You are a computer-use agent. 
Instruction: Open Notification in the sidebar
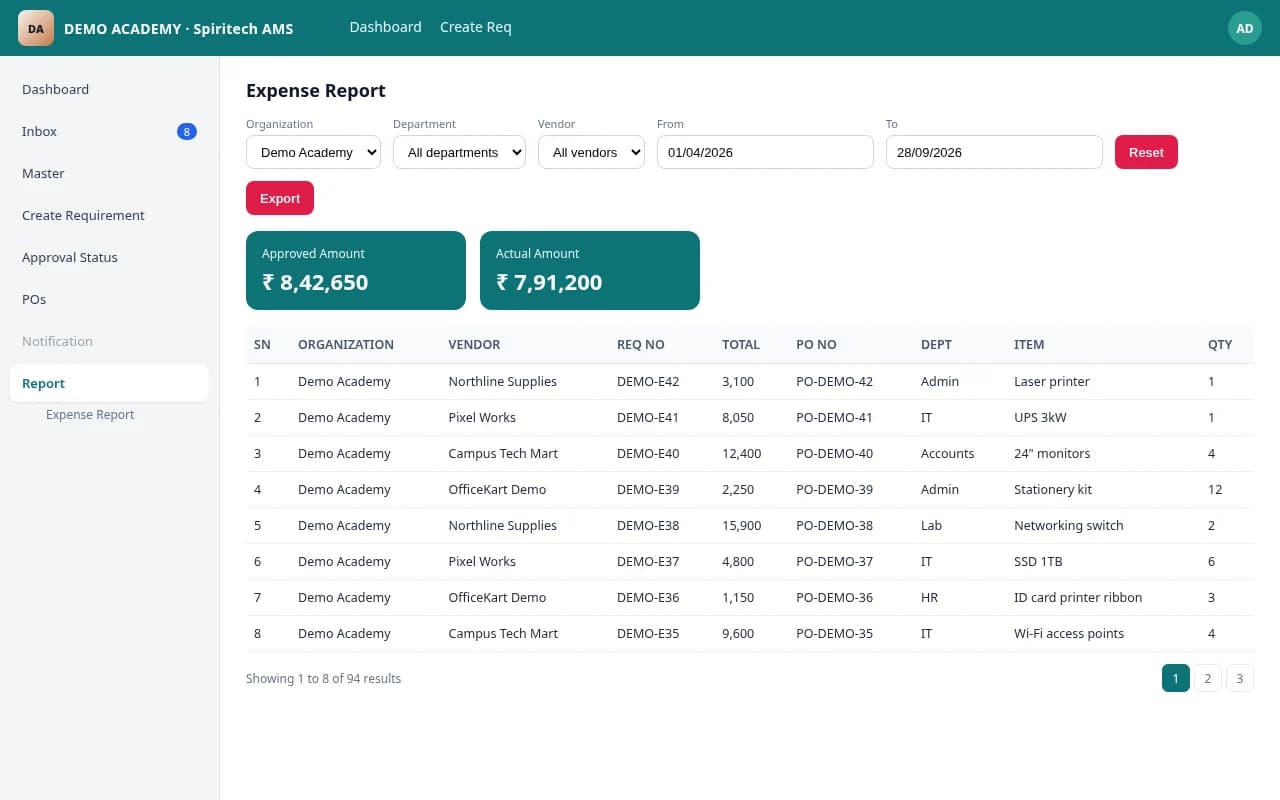coord(109,341)
